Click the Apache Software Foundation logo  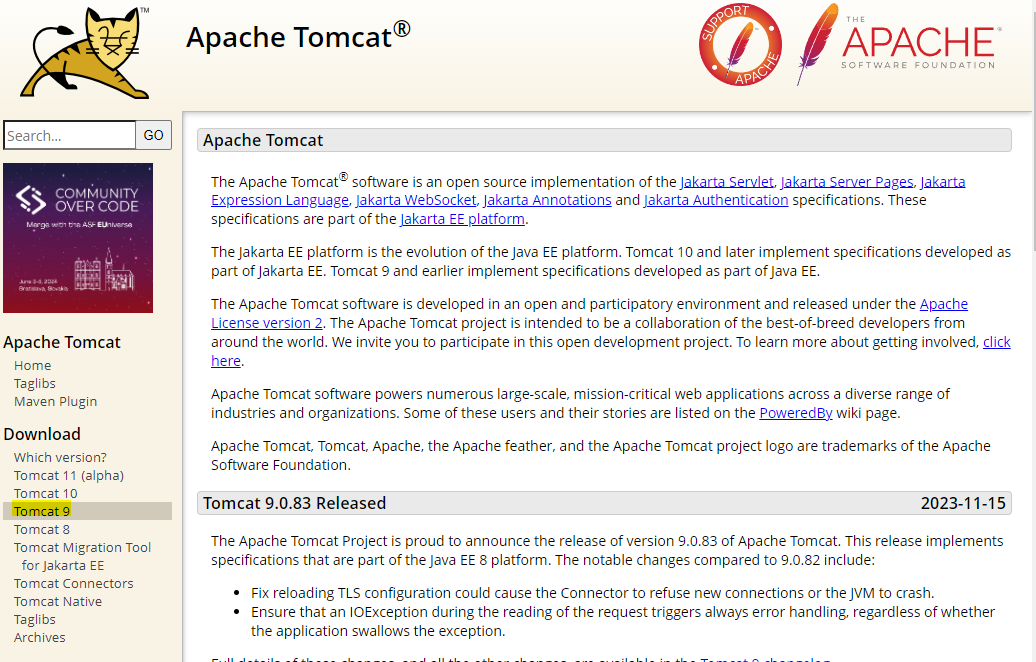899,45
